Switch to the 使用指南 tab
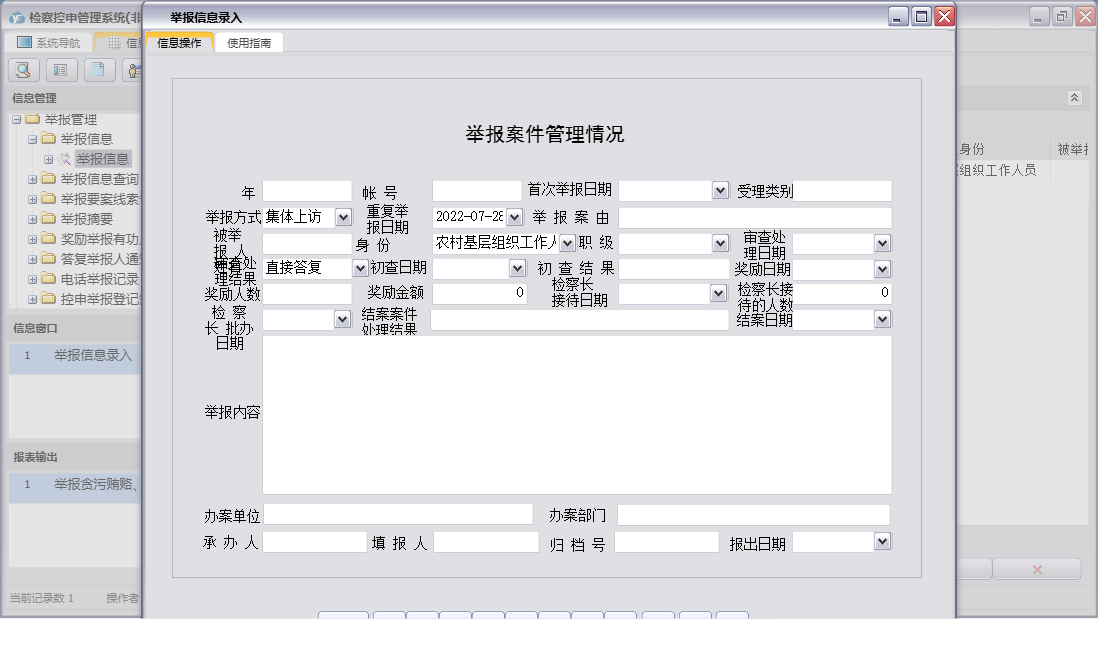 [x=248, y=43]
